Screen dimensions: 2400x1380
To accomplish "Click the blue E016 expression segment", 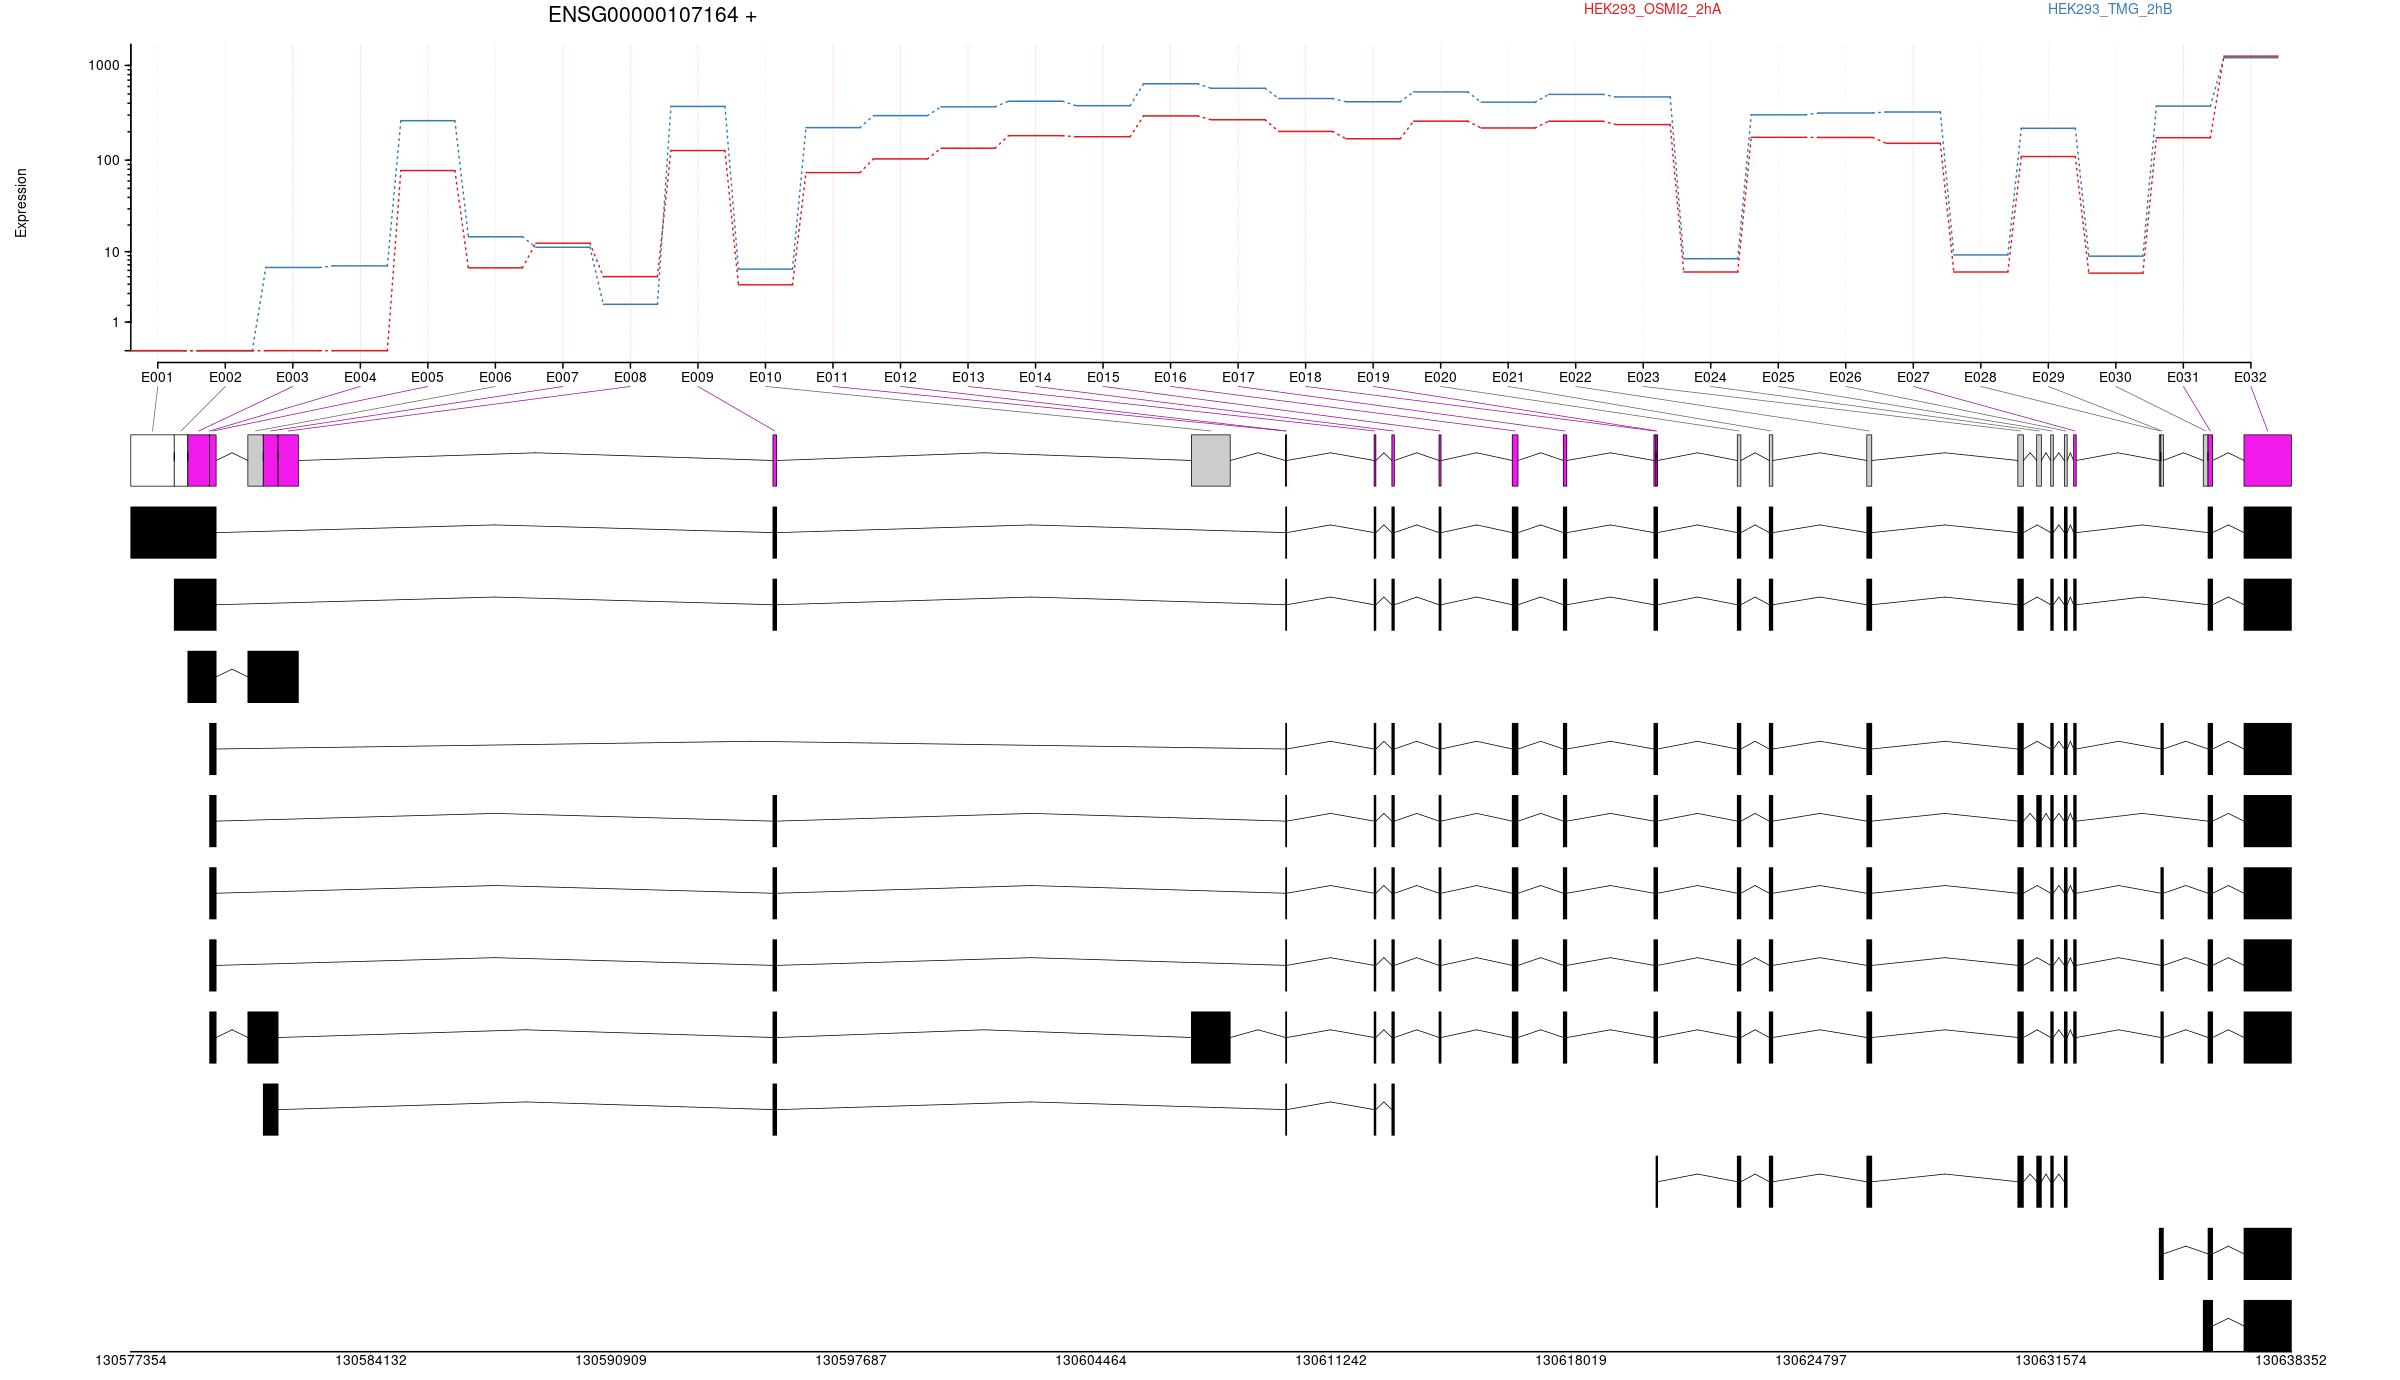I will point(1170,84).
